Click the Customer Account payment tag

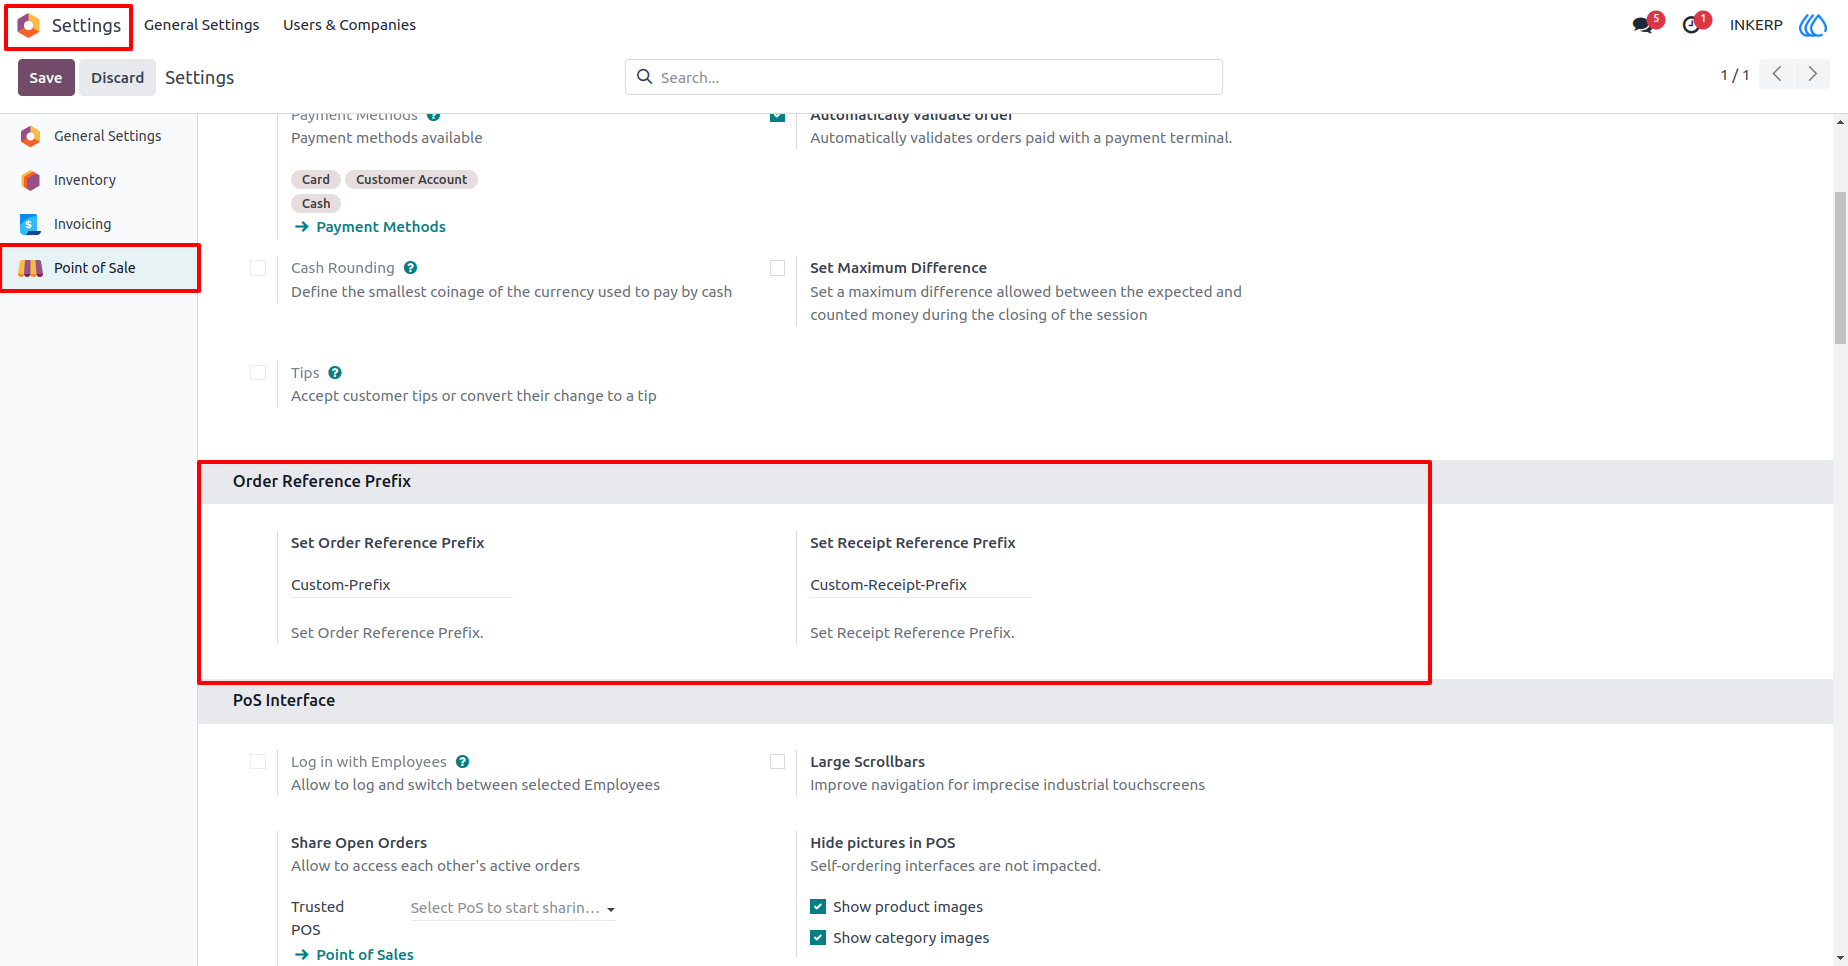coord(411,180)
